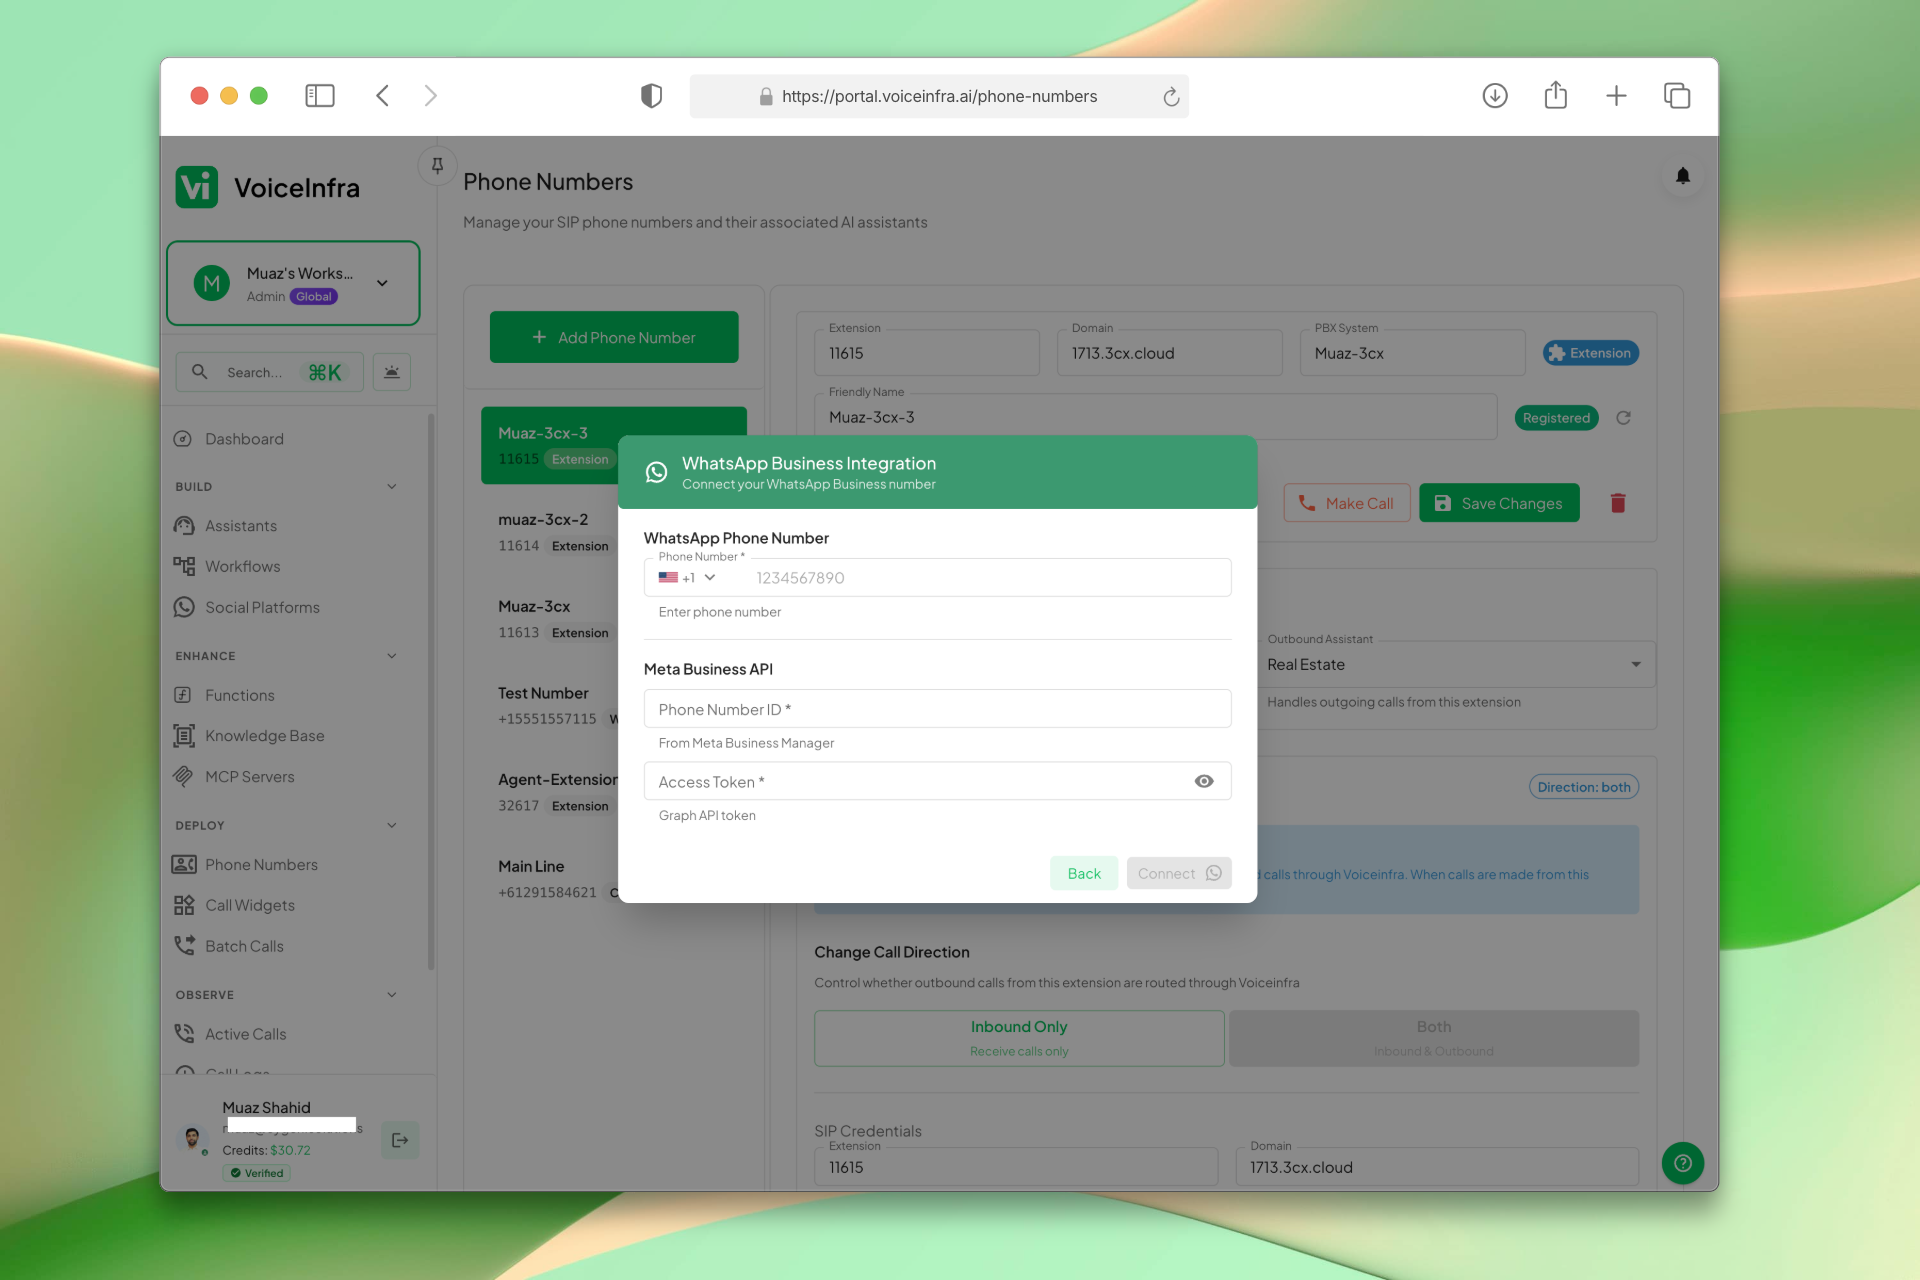This screenshot has height=1280, width=1920.
Task: Select Both call direction
Action: (1434, 1038)
